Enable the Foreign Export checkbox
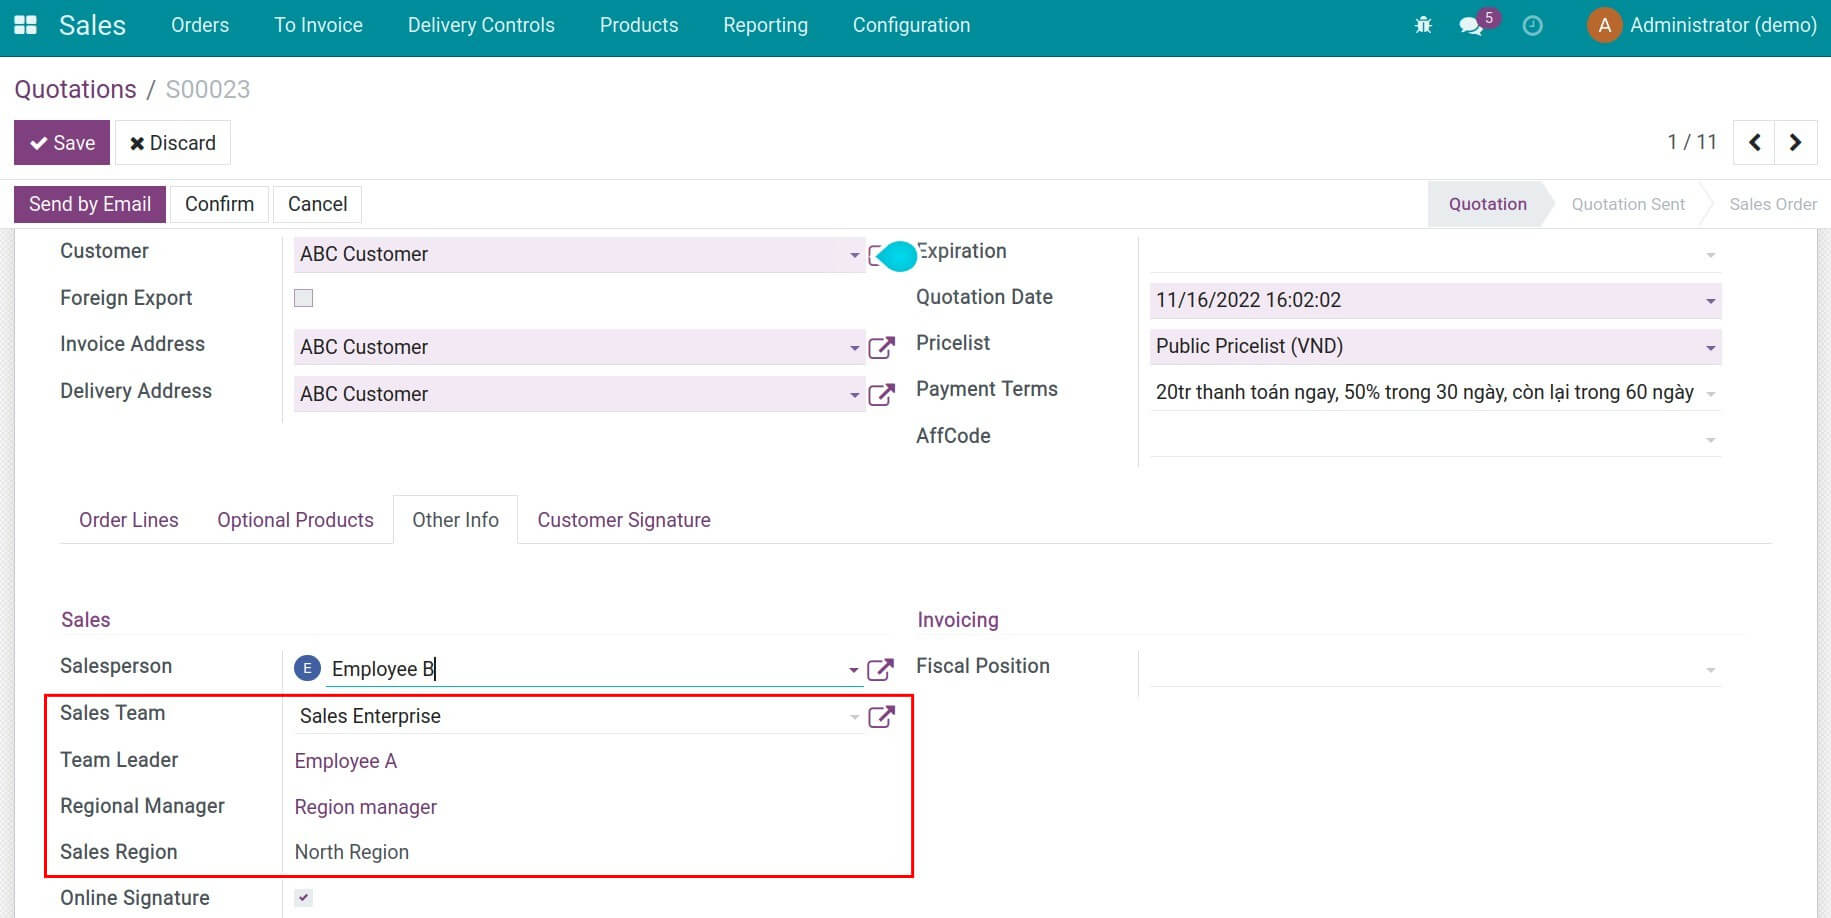 coord(303,297)
